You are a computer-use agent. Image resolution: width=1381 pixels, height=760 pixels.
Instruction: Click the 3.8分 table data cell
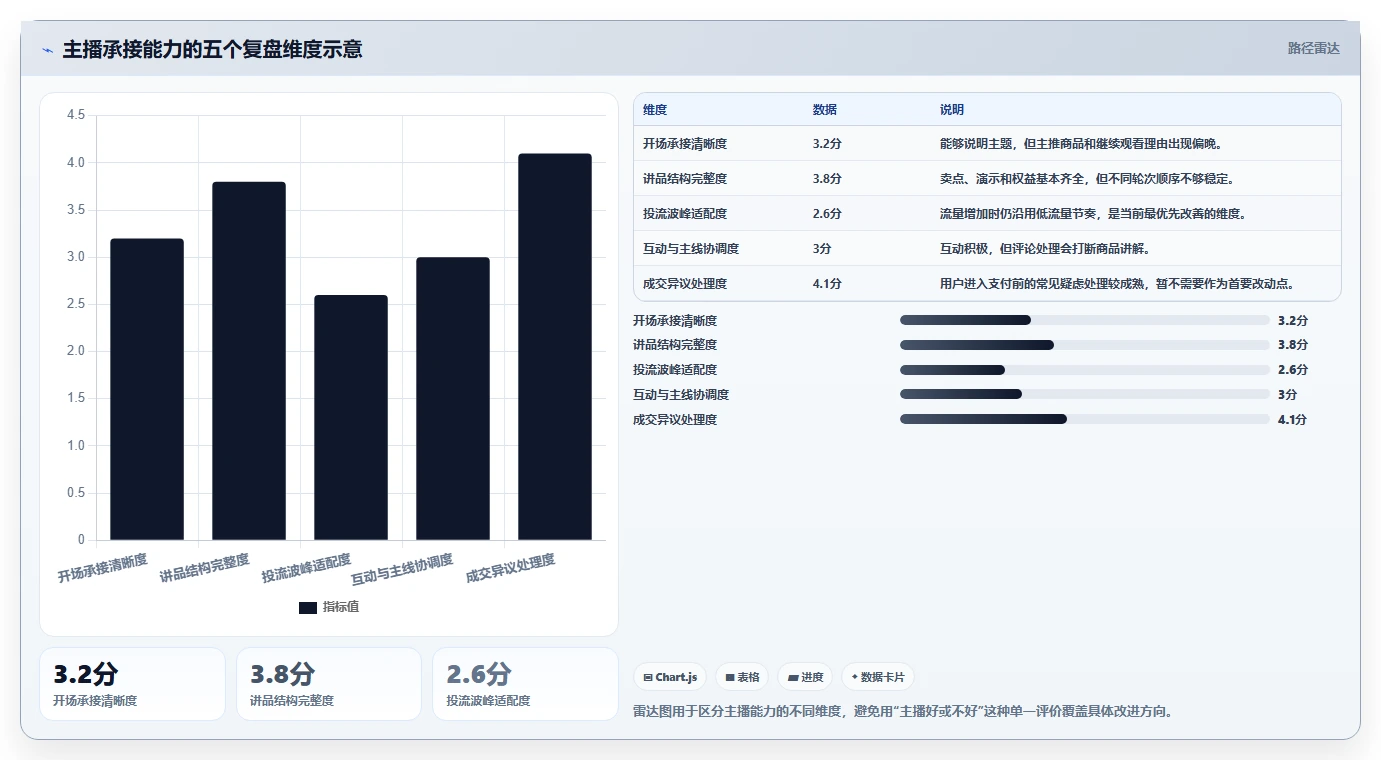(x=827, y=179)
